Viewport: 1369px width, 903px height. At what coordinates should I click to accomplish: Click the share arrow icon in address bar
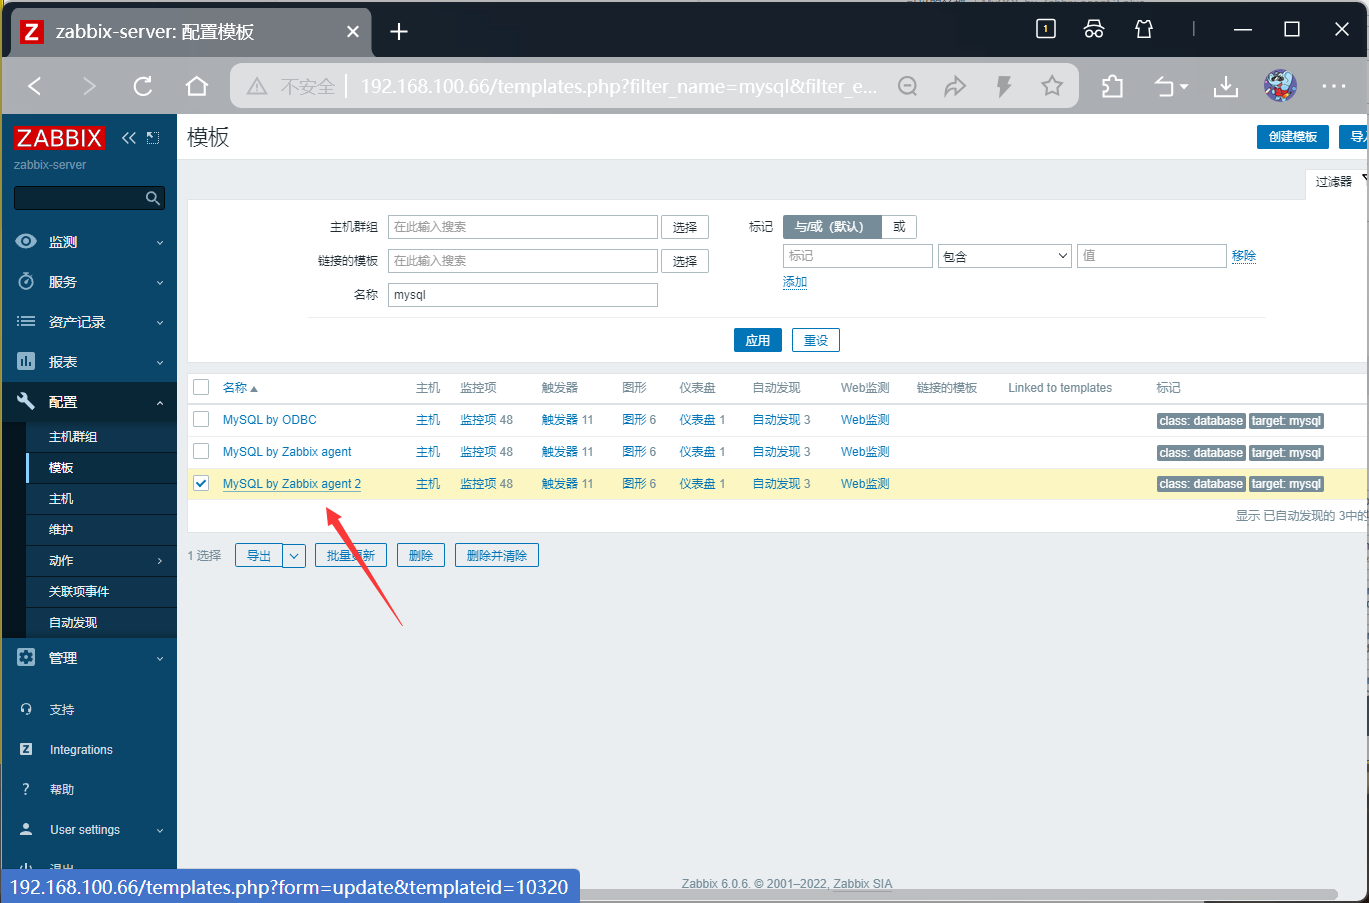(955, 86)
